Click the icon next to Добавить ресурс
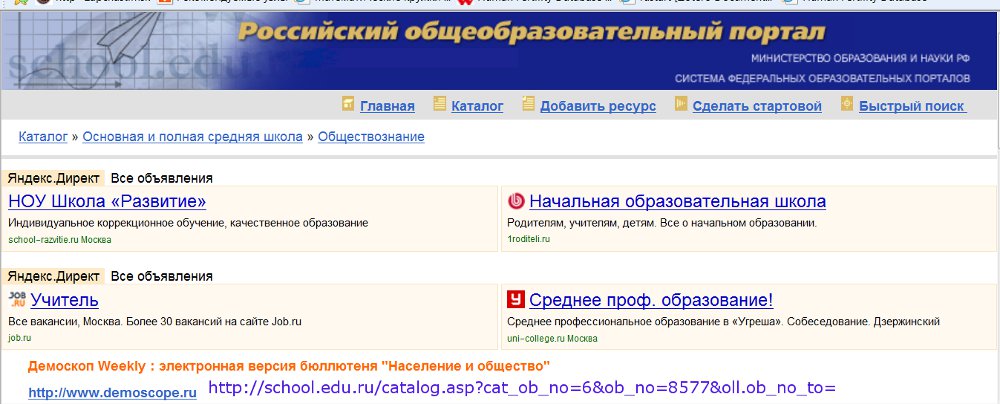The image size is (1000, 404). coord(528,104)
